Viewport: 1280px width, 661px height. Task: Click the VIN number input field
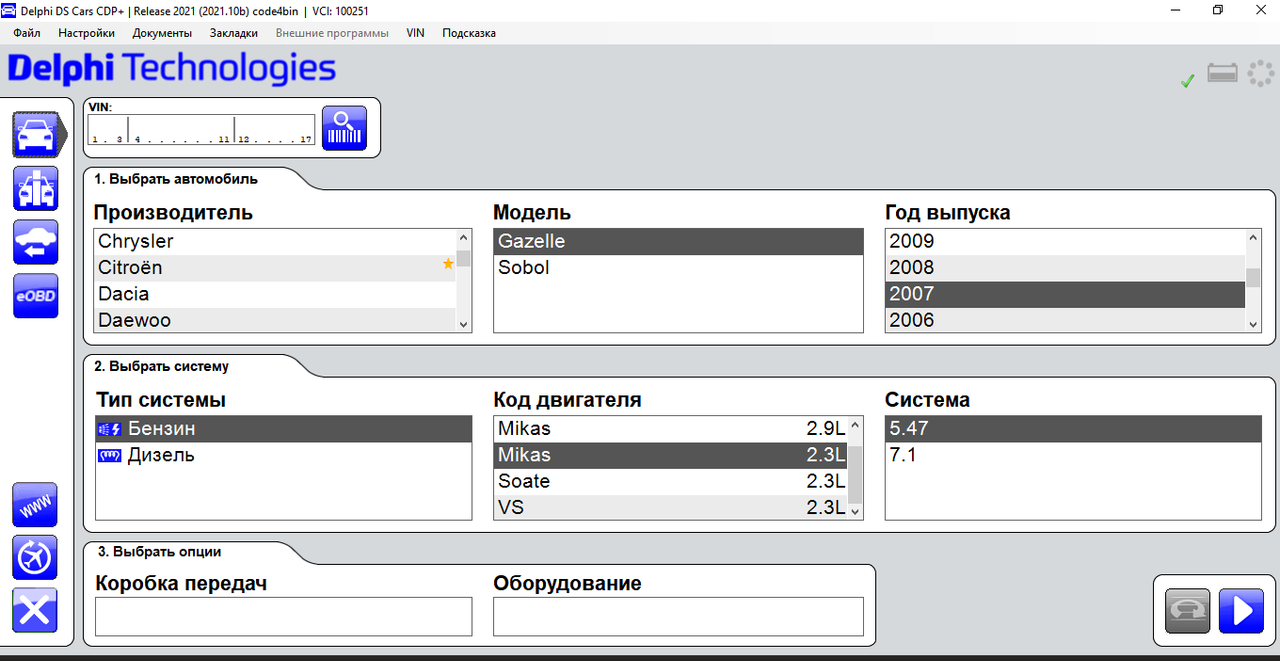click(201, 130)
